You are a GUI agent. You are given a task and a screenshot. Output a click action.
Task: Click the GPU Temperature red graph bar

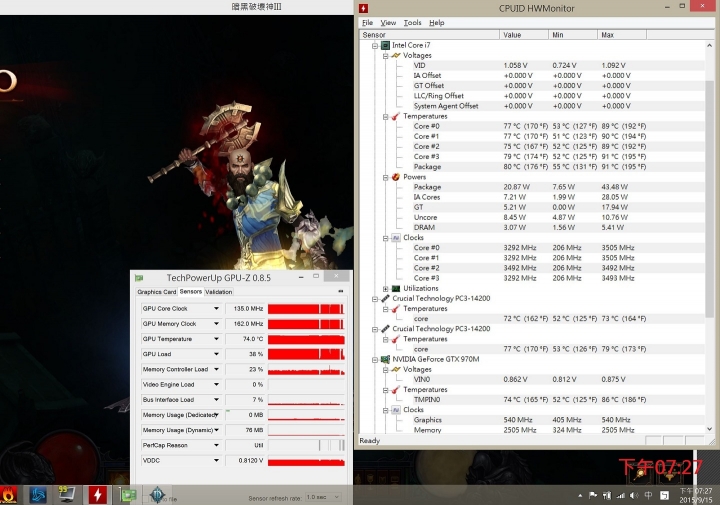[306, 339]
